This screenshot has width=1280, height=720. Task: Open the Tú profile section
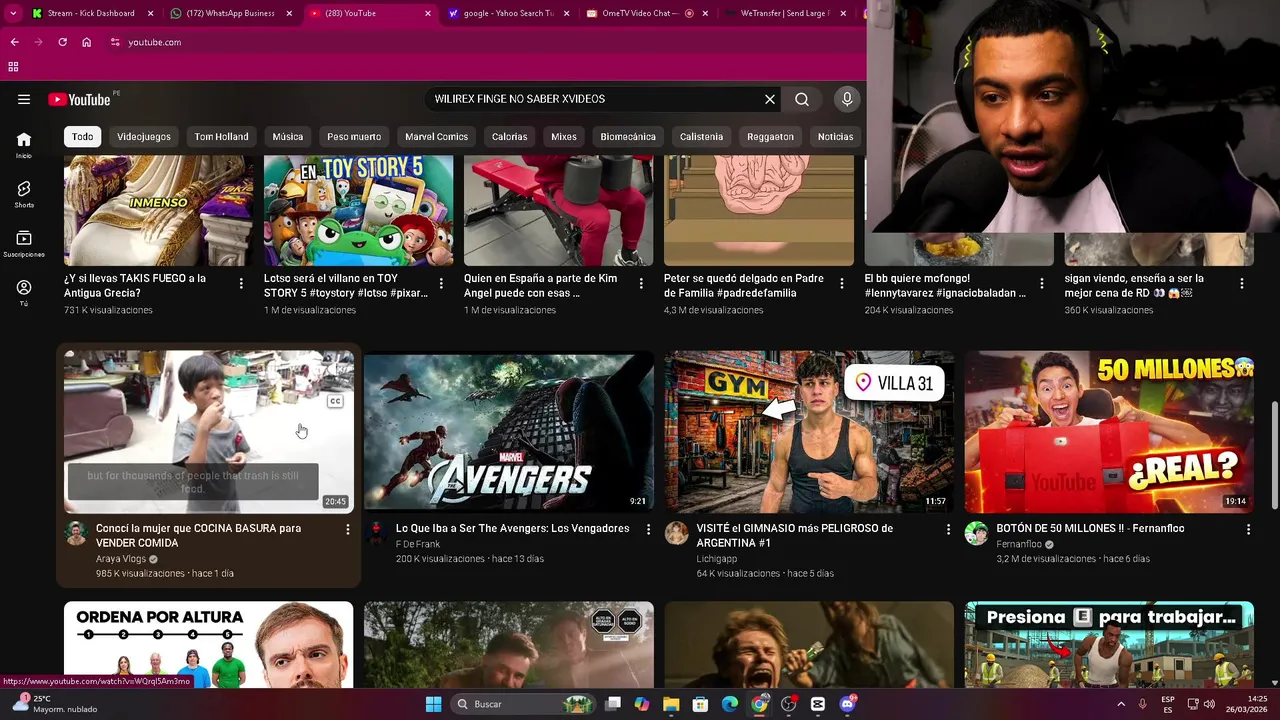tap(24, 293)
